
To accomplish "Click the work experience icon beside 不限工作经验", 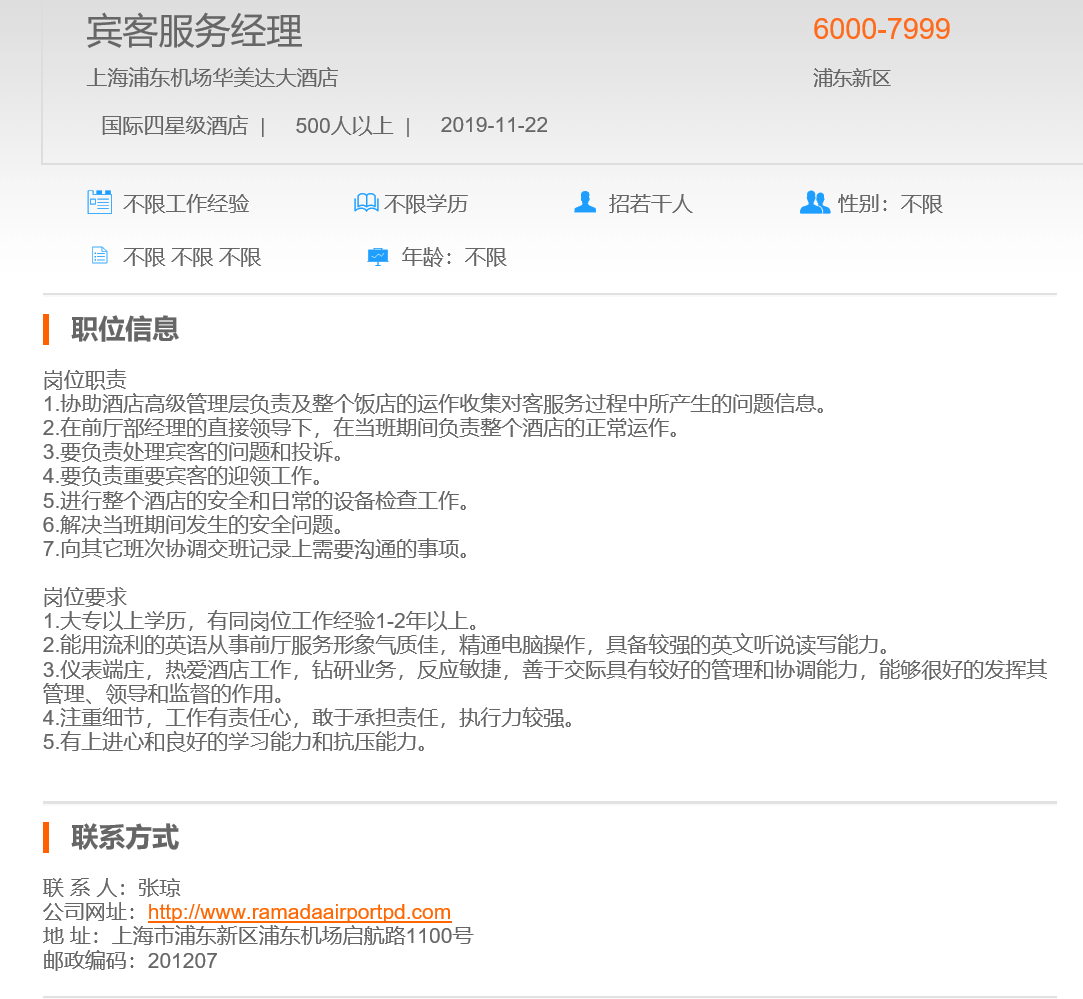I will pos(99,202).
